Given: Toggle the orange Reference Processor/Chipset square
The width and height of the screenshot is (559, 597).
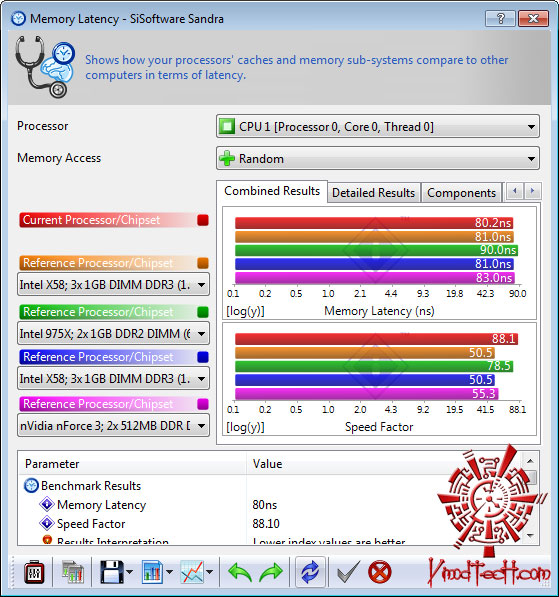Looking at the screenshot, I should pyautogui.click(x=203, y=263).
